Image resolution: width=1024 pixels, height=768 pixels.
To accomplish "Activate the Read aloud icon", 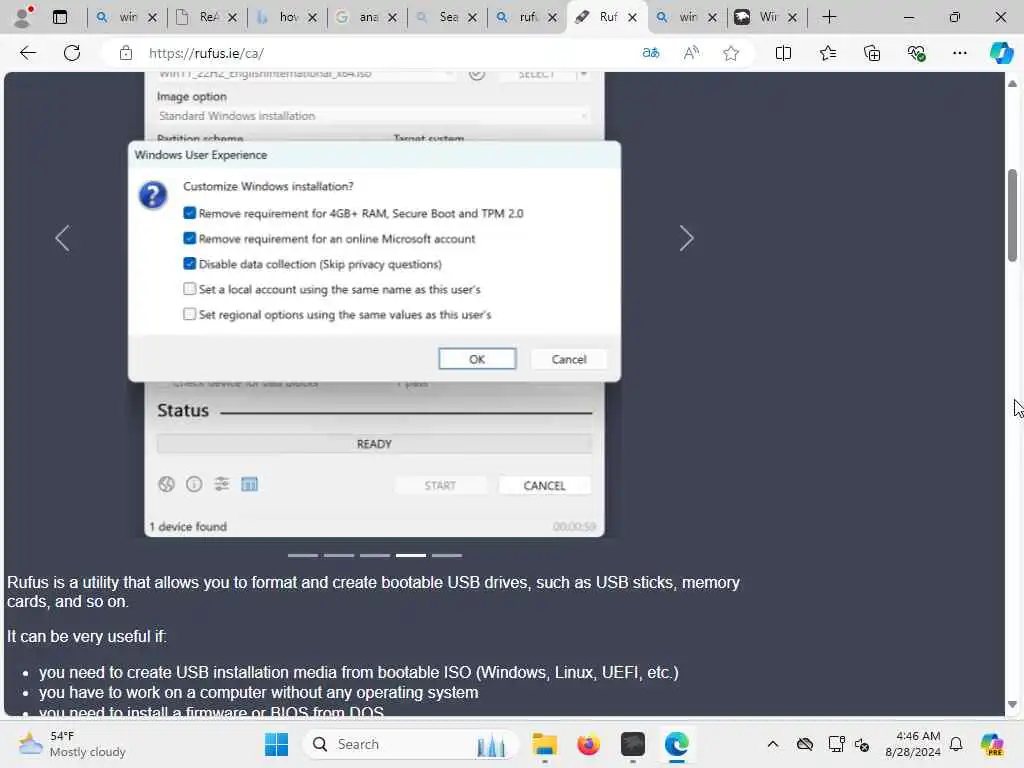I will point(691,53).
